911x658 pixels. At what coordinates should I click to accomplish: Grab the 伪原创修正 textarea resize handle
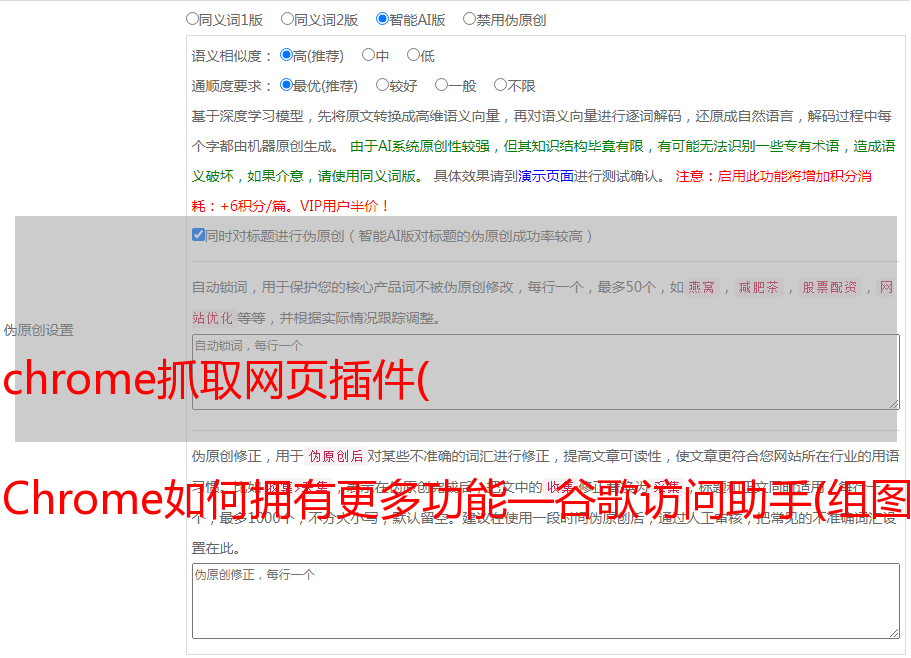click(x=894, y=634)
